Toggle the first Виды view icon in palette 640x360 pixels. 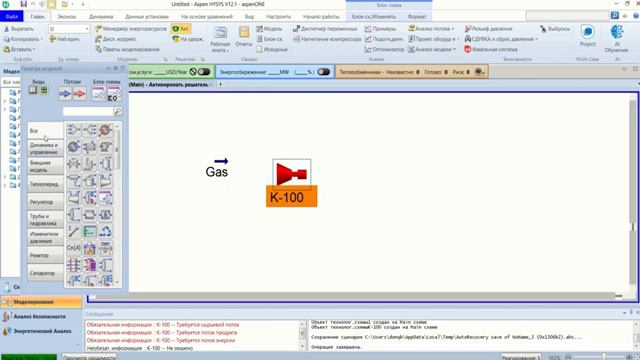pyautogui.click(x=33, y=90)
